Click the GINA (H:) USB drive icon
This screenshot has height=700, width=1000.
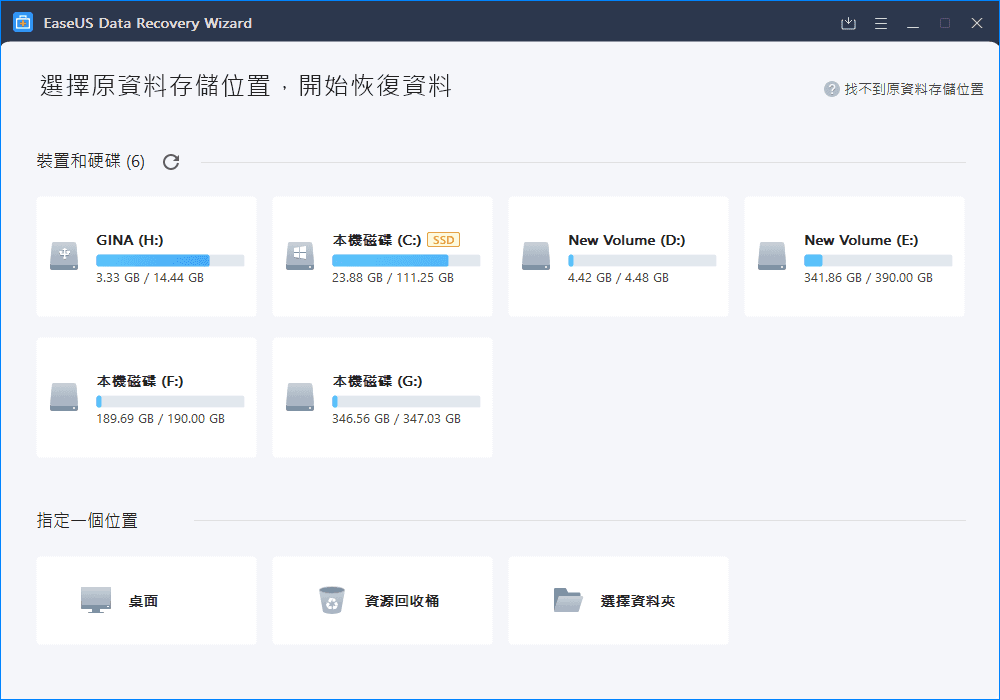pyautogui.click(x=64, y=256)
